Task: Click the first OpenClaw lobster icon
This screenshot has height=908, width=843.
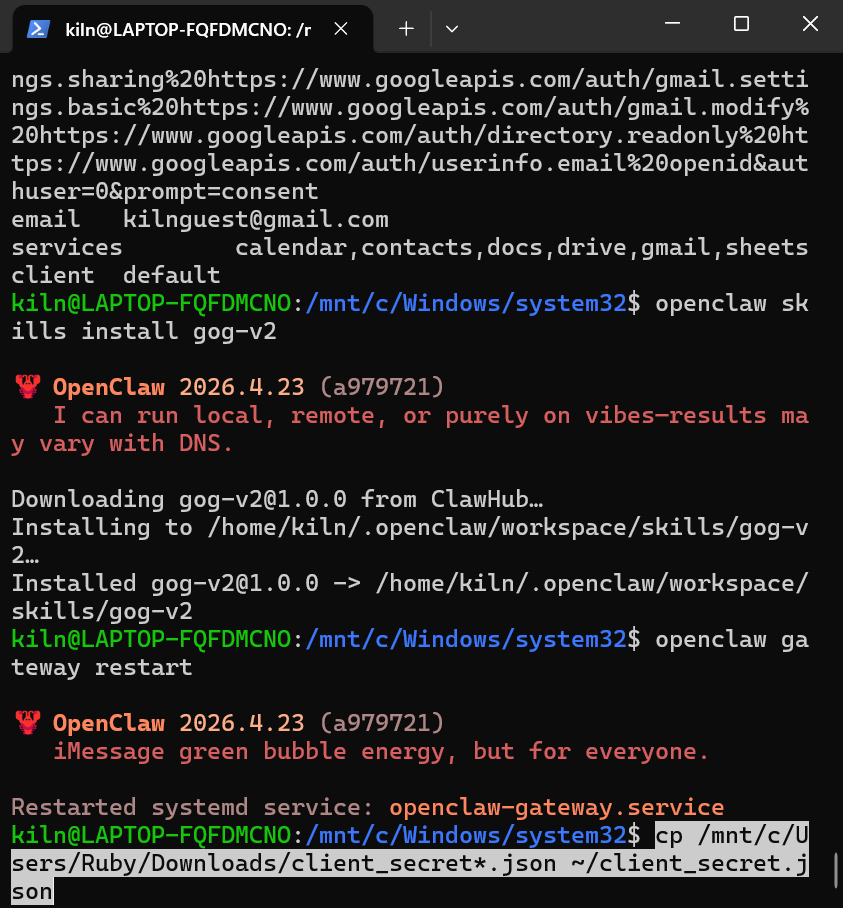Action: (28, 386)
